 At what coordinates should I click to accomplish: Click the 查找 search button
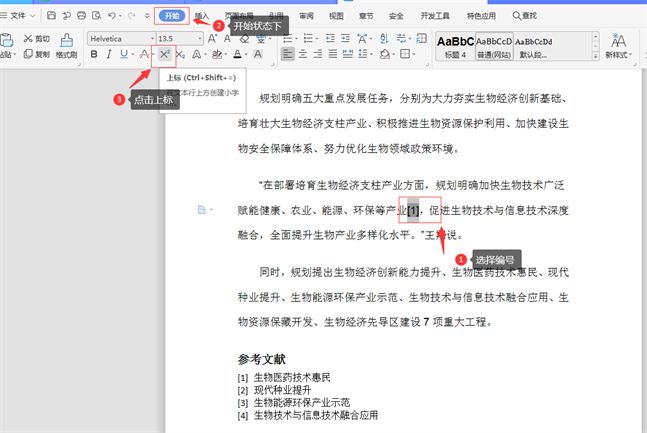524,16
